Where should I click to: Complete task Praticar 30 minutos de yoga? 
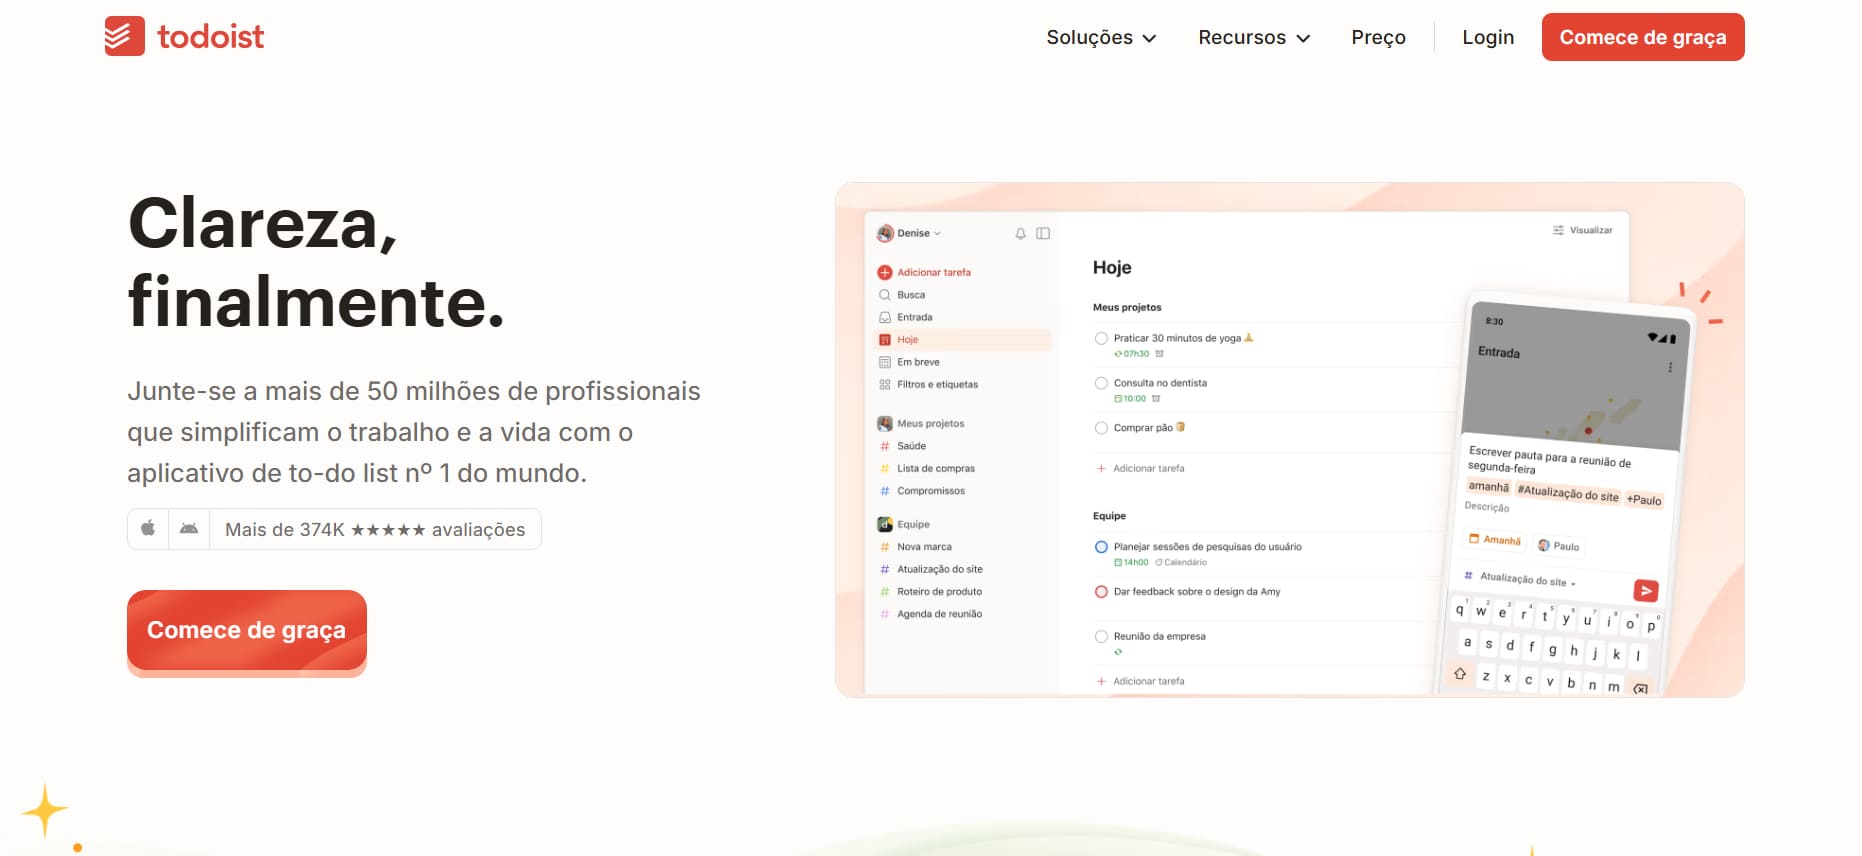point(1101,338)
